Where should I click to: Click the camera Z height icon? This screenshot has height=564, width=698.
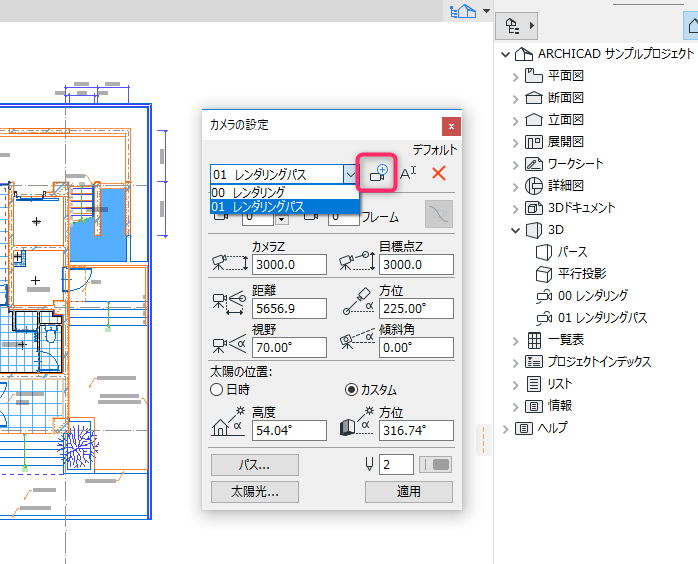pos(230,263)
